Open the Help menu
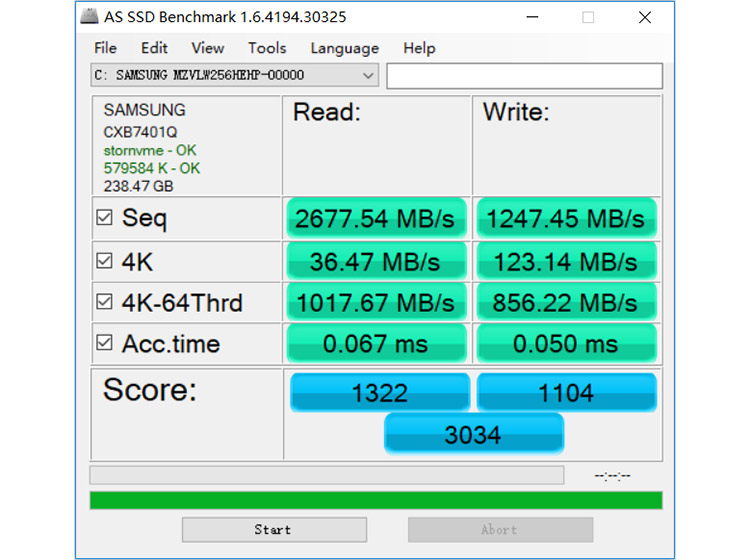The height and width of the screenshot is (560, 750). (419, 48)
